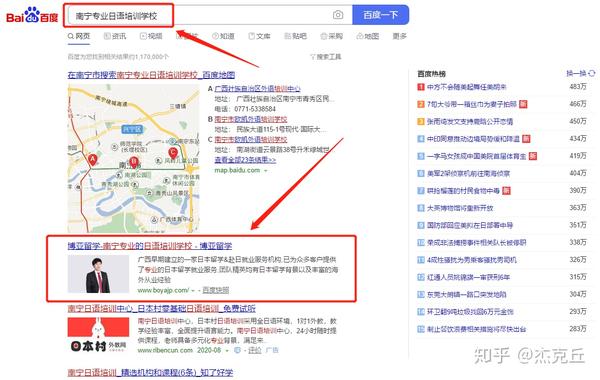The image size is (600, 380).
Task: Open hot-list item 7 with 390万
Action: (463, 191)
